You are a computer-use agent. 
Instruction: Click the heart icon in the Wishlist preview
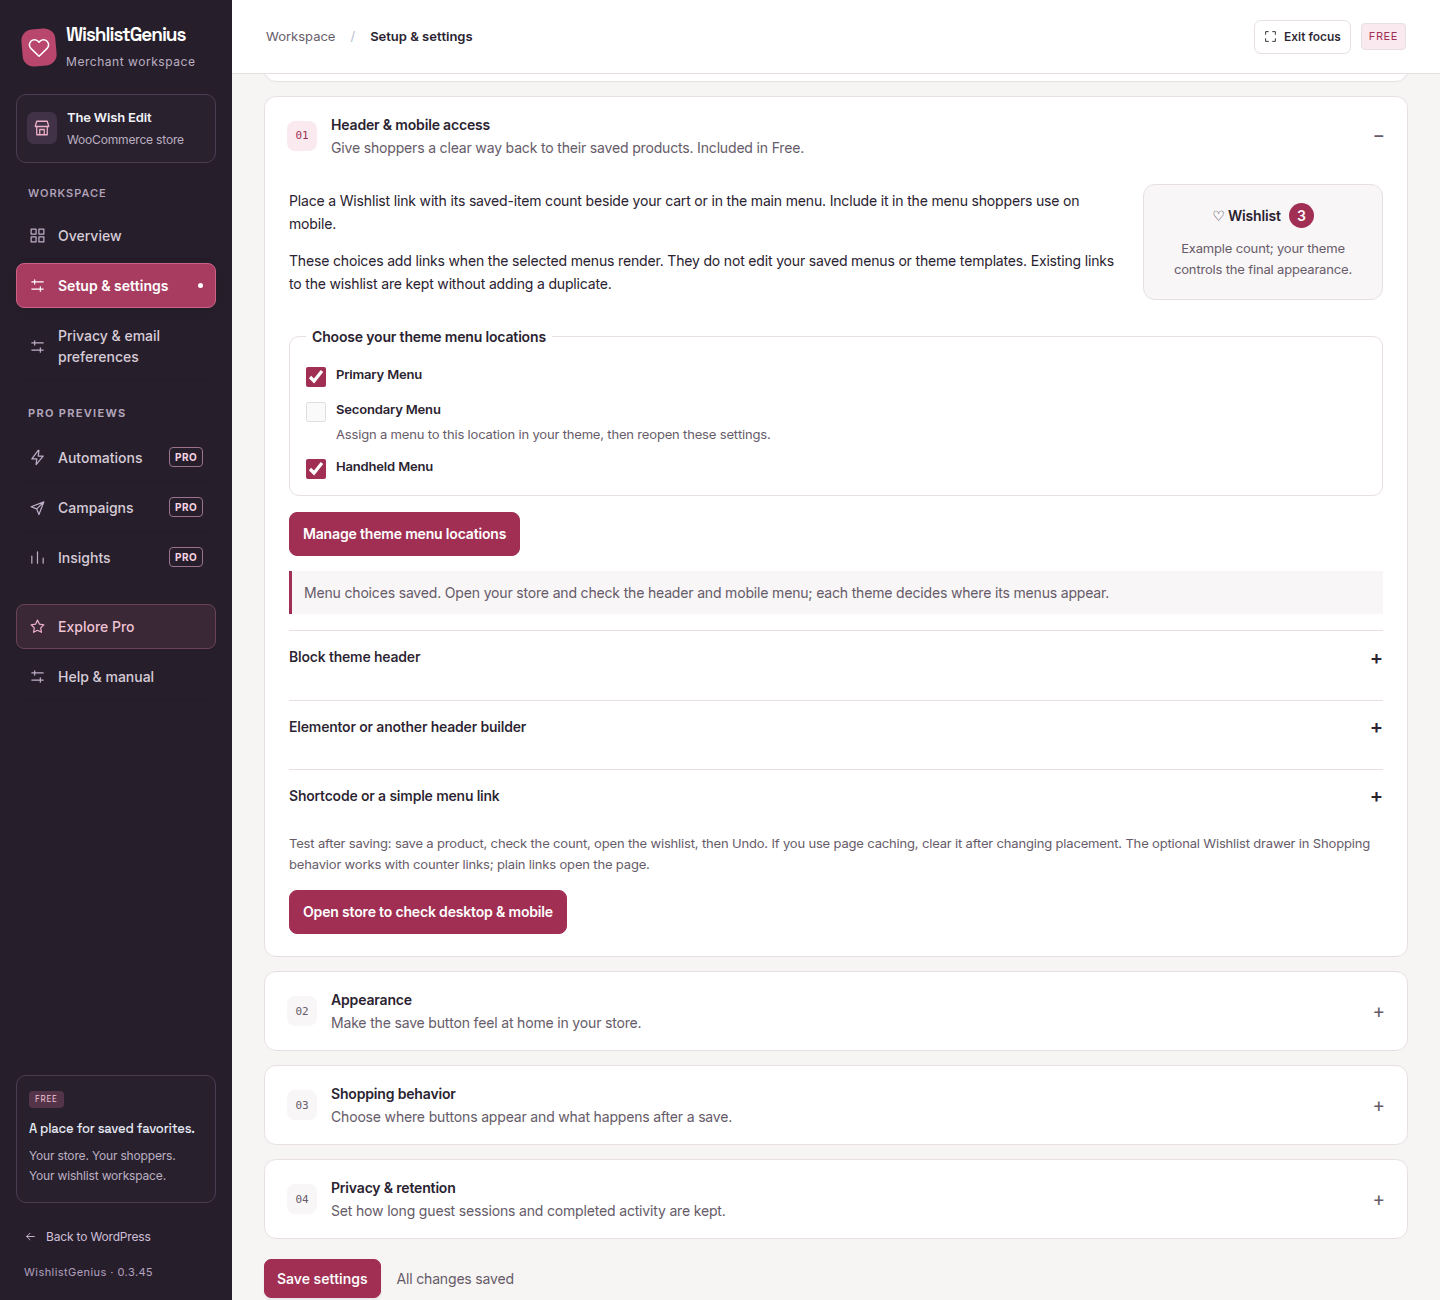(1218, 216)
